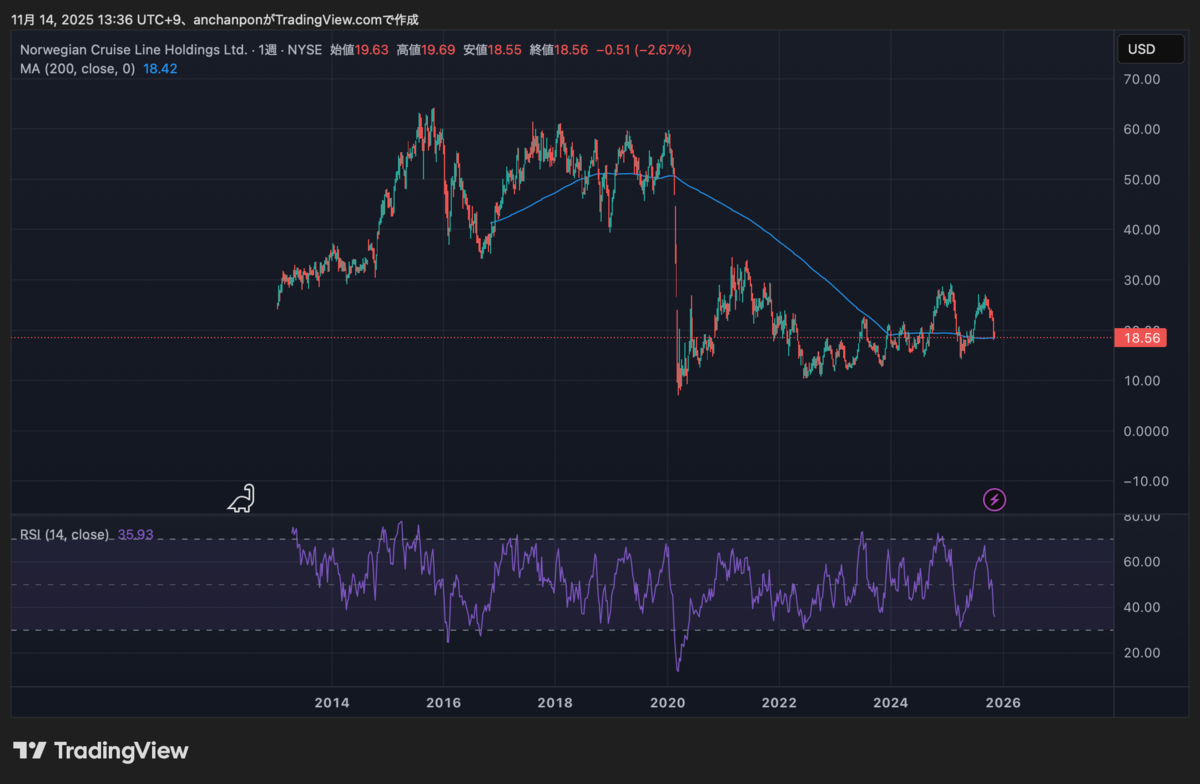
Task: Click the MA value 18.42
Action: click(x=160, y=69)
